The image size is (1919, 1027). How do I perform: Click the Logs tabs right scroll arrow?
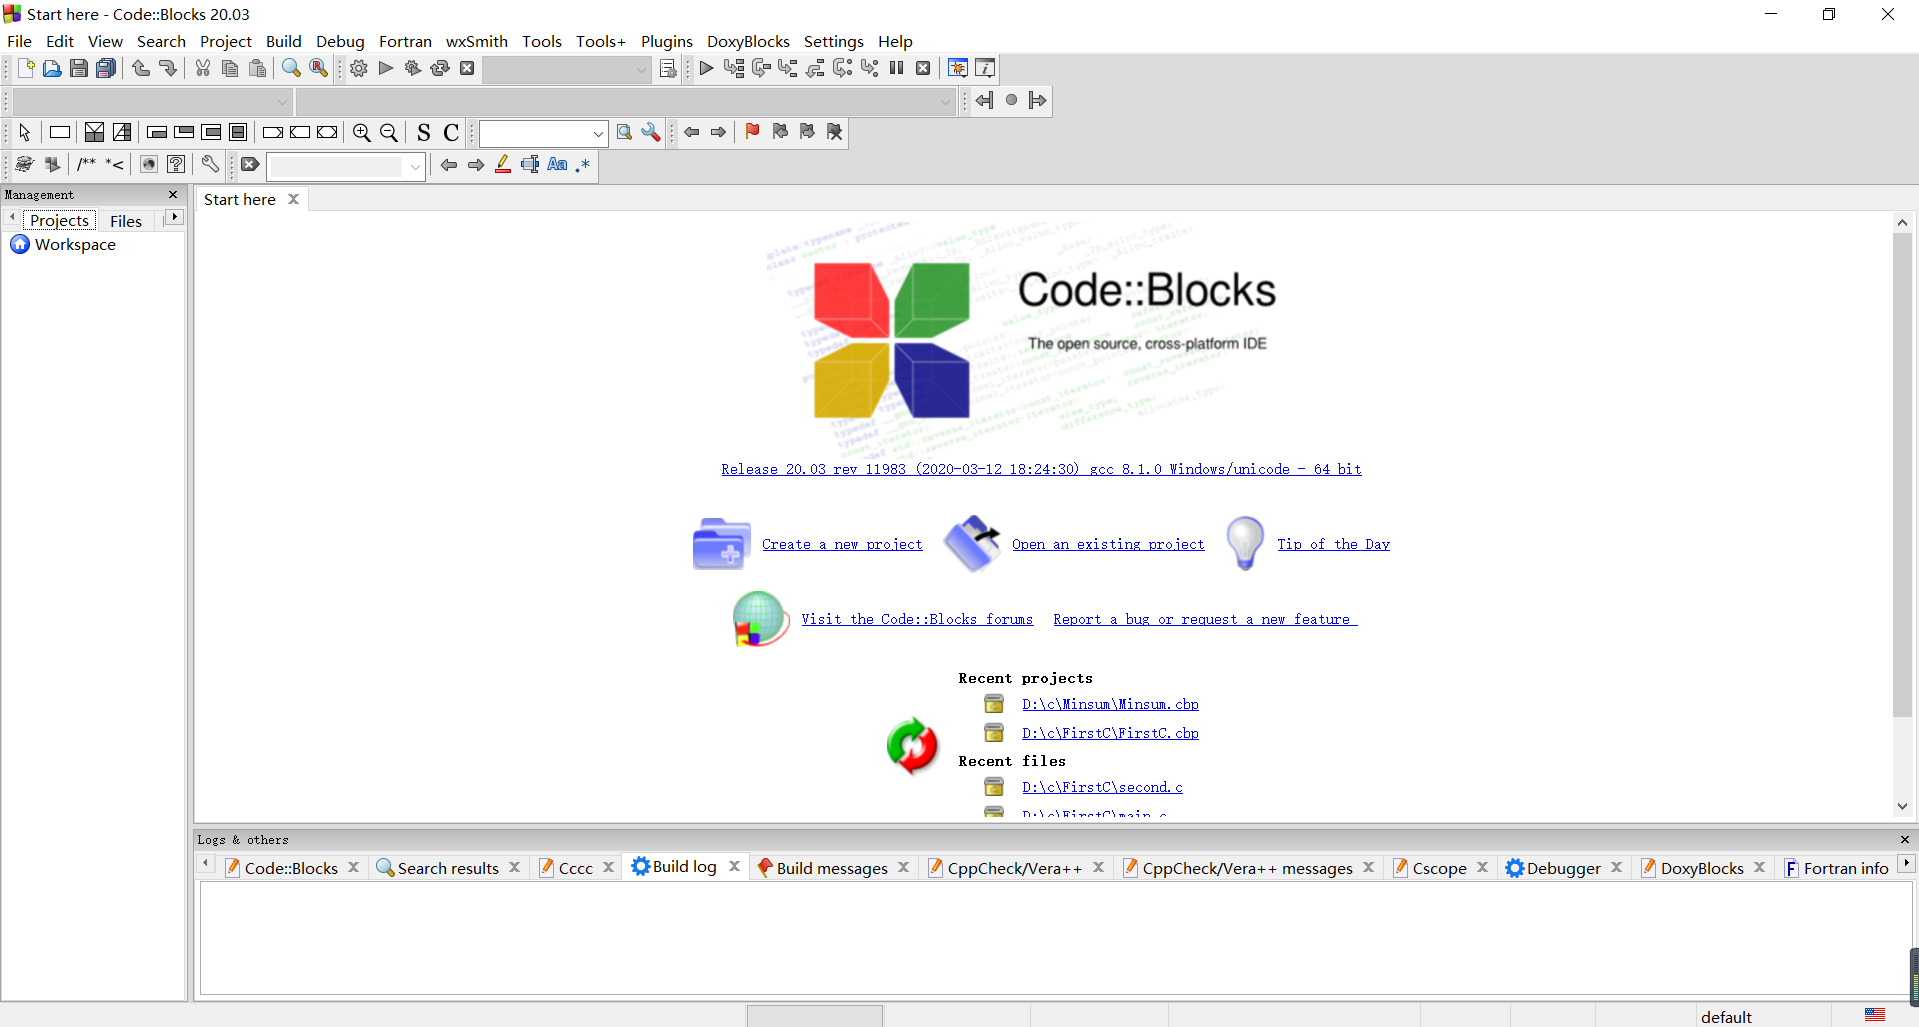pyautogui.click(x=1906, y=863)
